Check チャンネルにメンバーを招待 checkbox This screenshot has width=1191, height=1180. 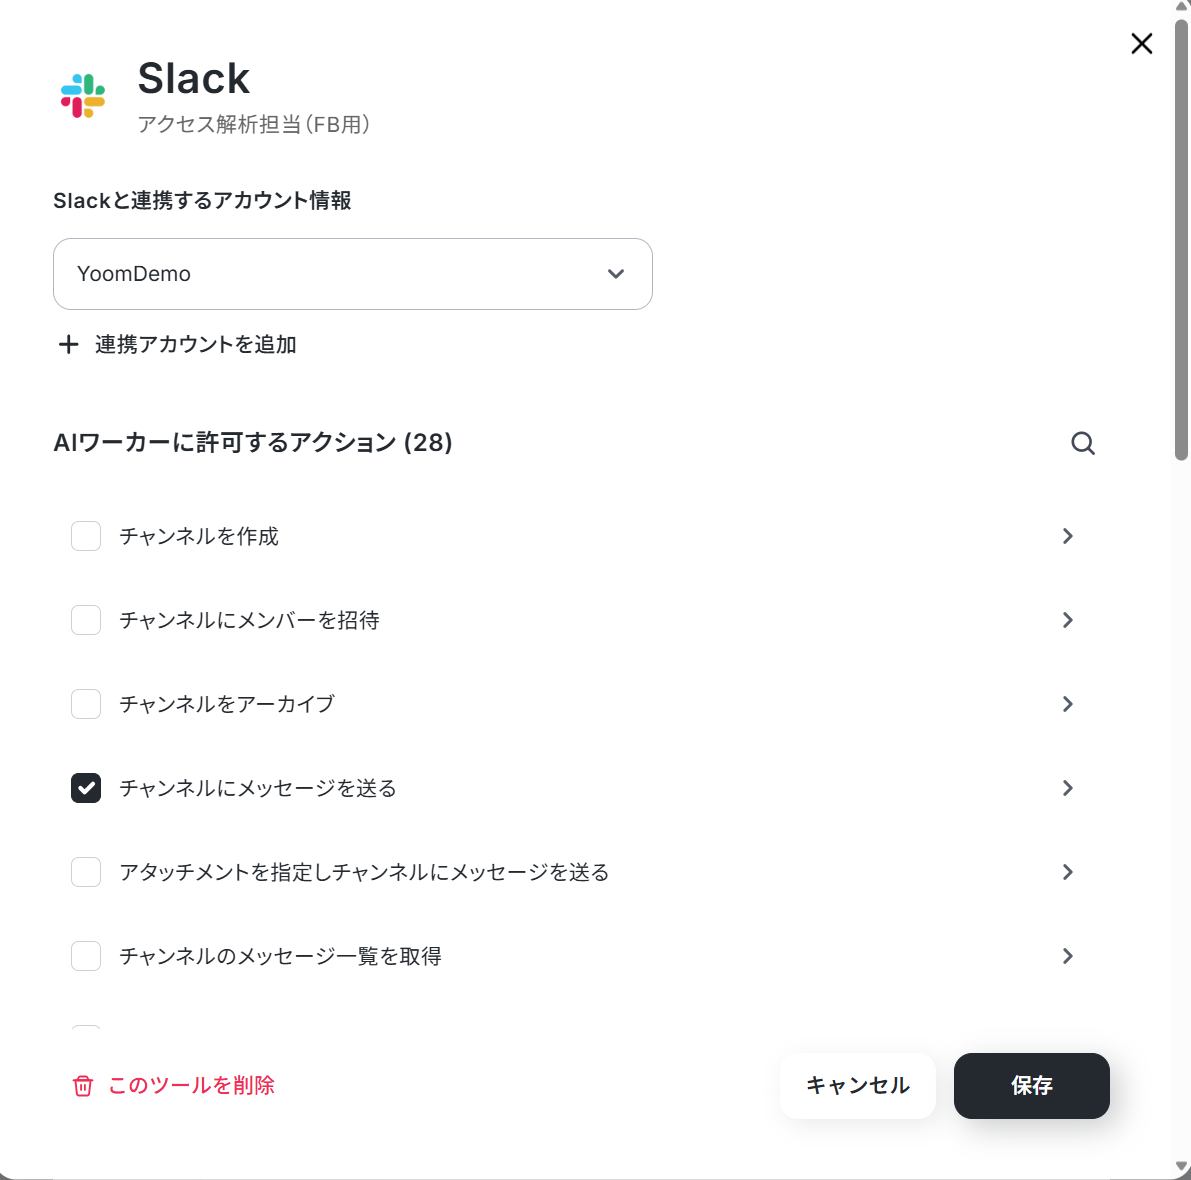[x=86, y=620]
